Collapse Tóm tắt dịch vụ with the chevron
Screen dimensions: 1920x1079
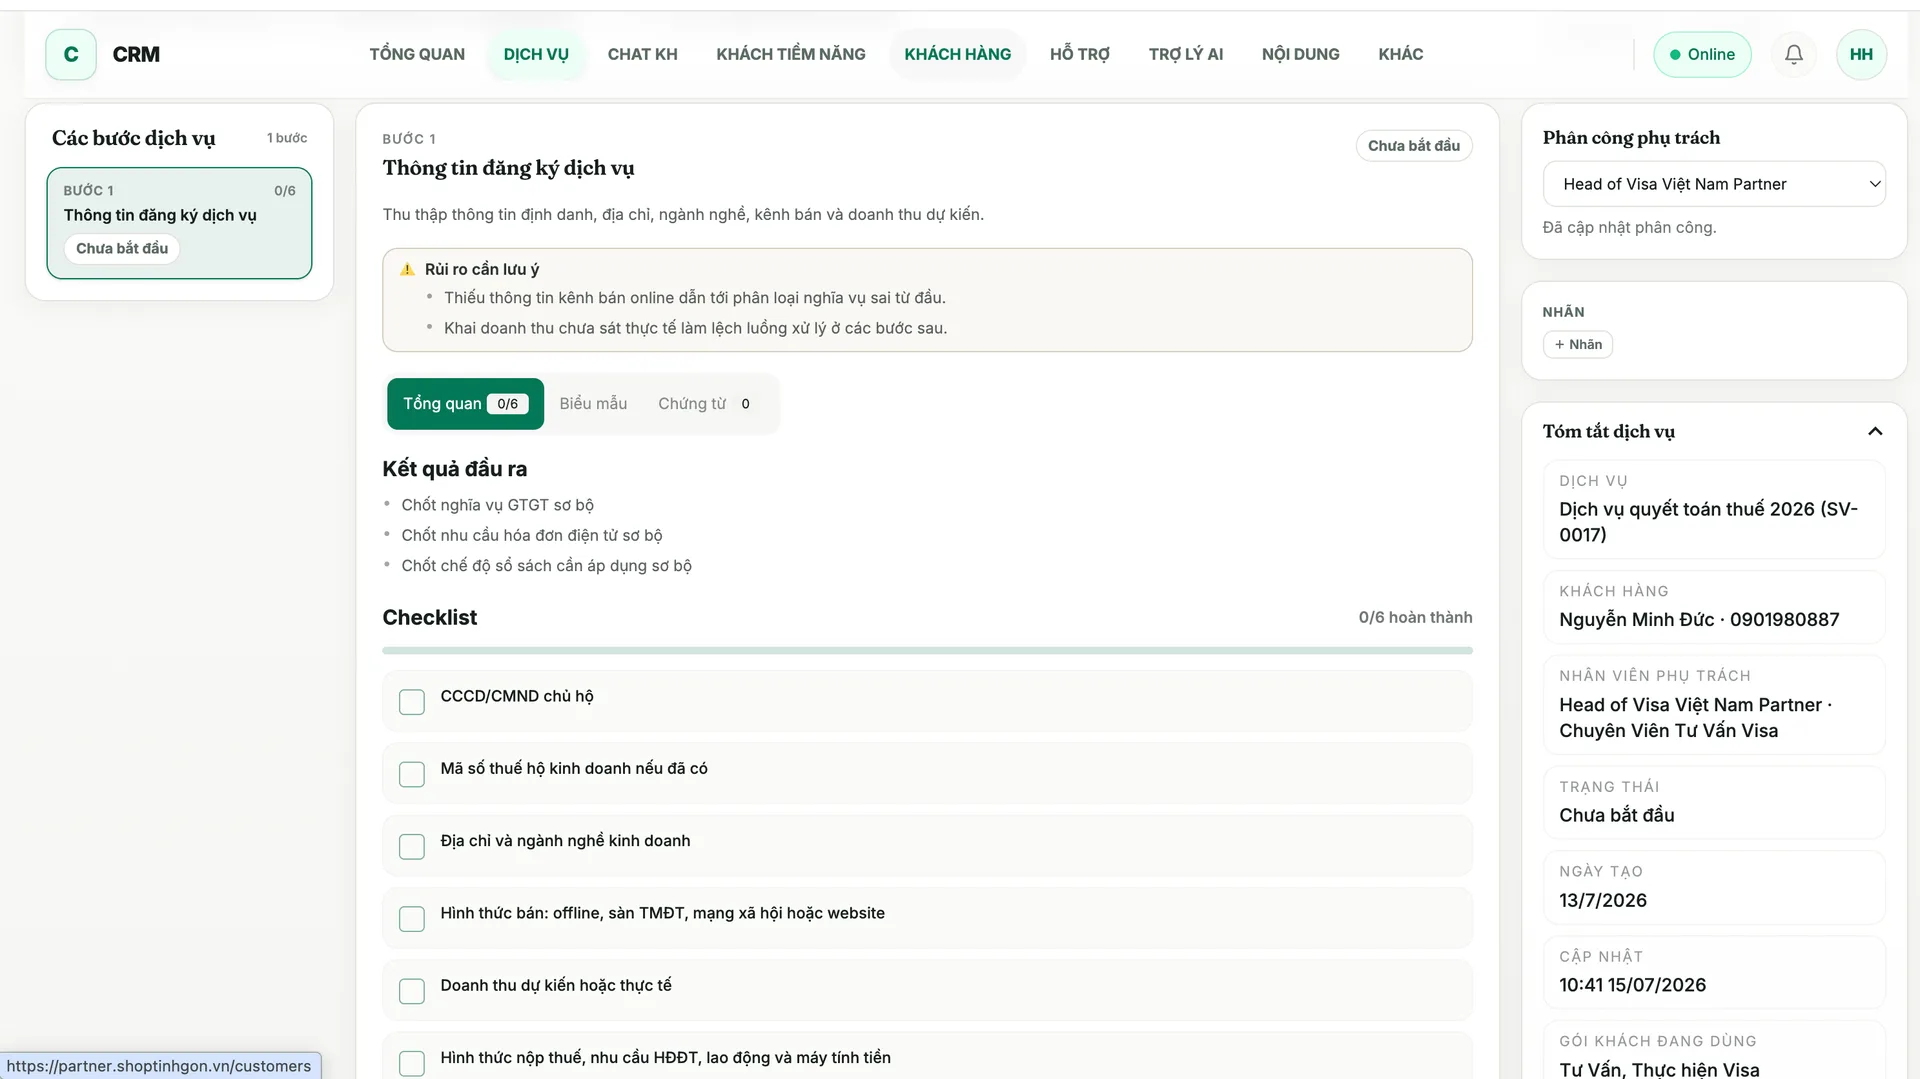point(1875,431)
